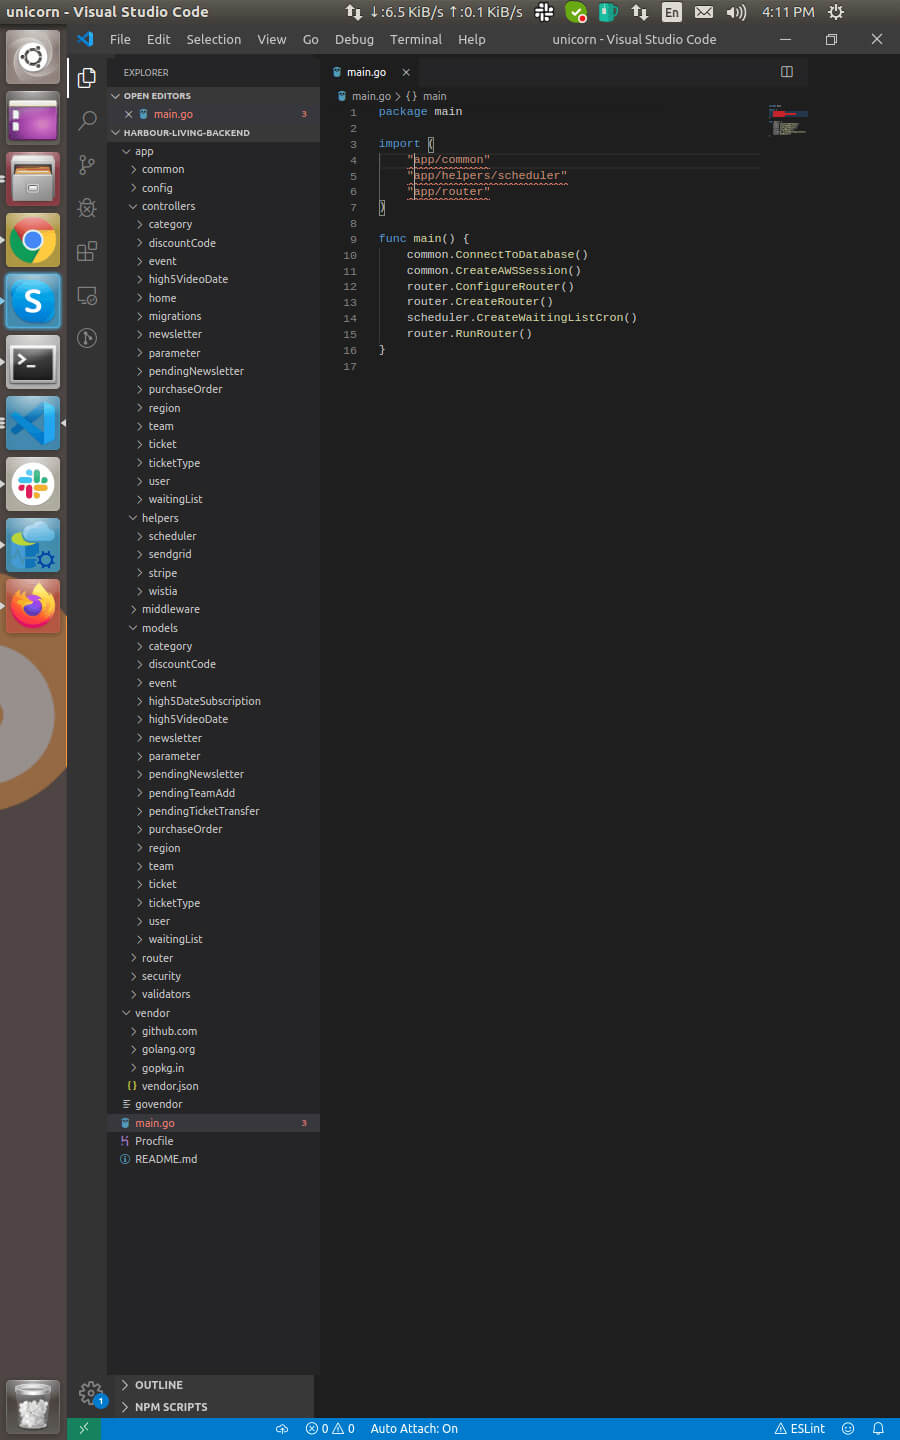Viewport: 900px width, 1440px height.
Task: Open the Search view in activity bar
Action: click(x=87, y=121)
